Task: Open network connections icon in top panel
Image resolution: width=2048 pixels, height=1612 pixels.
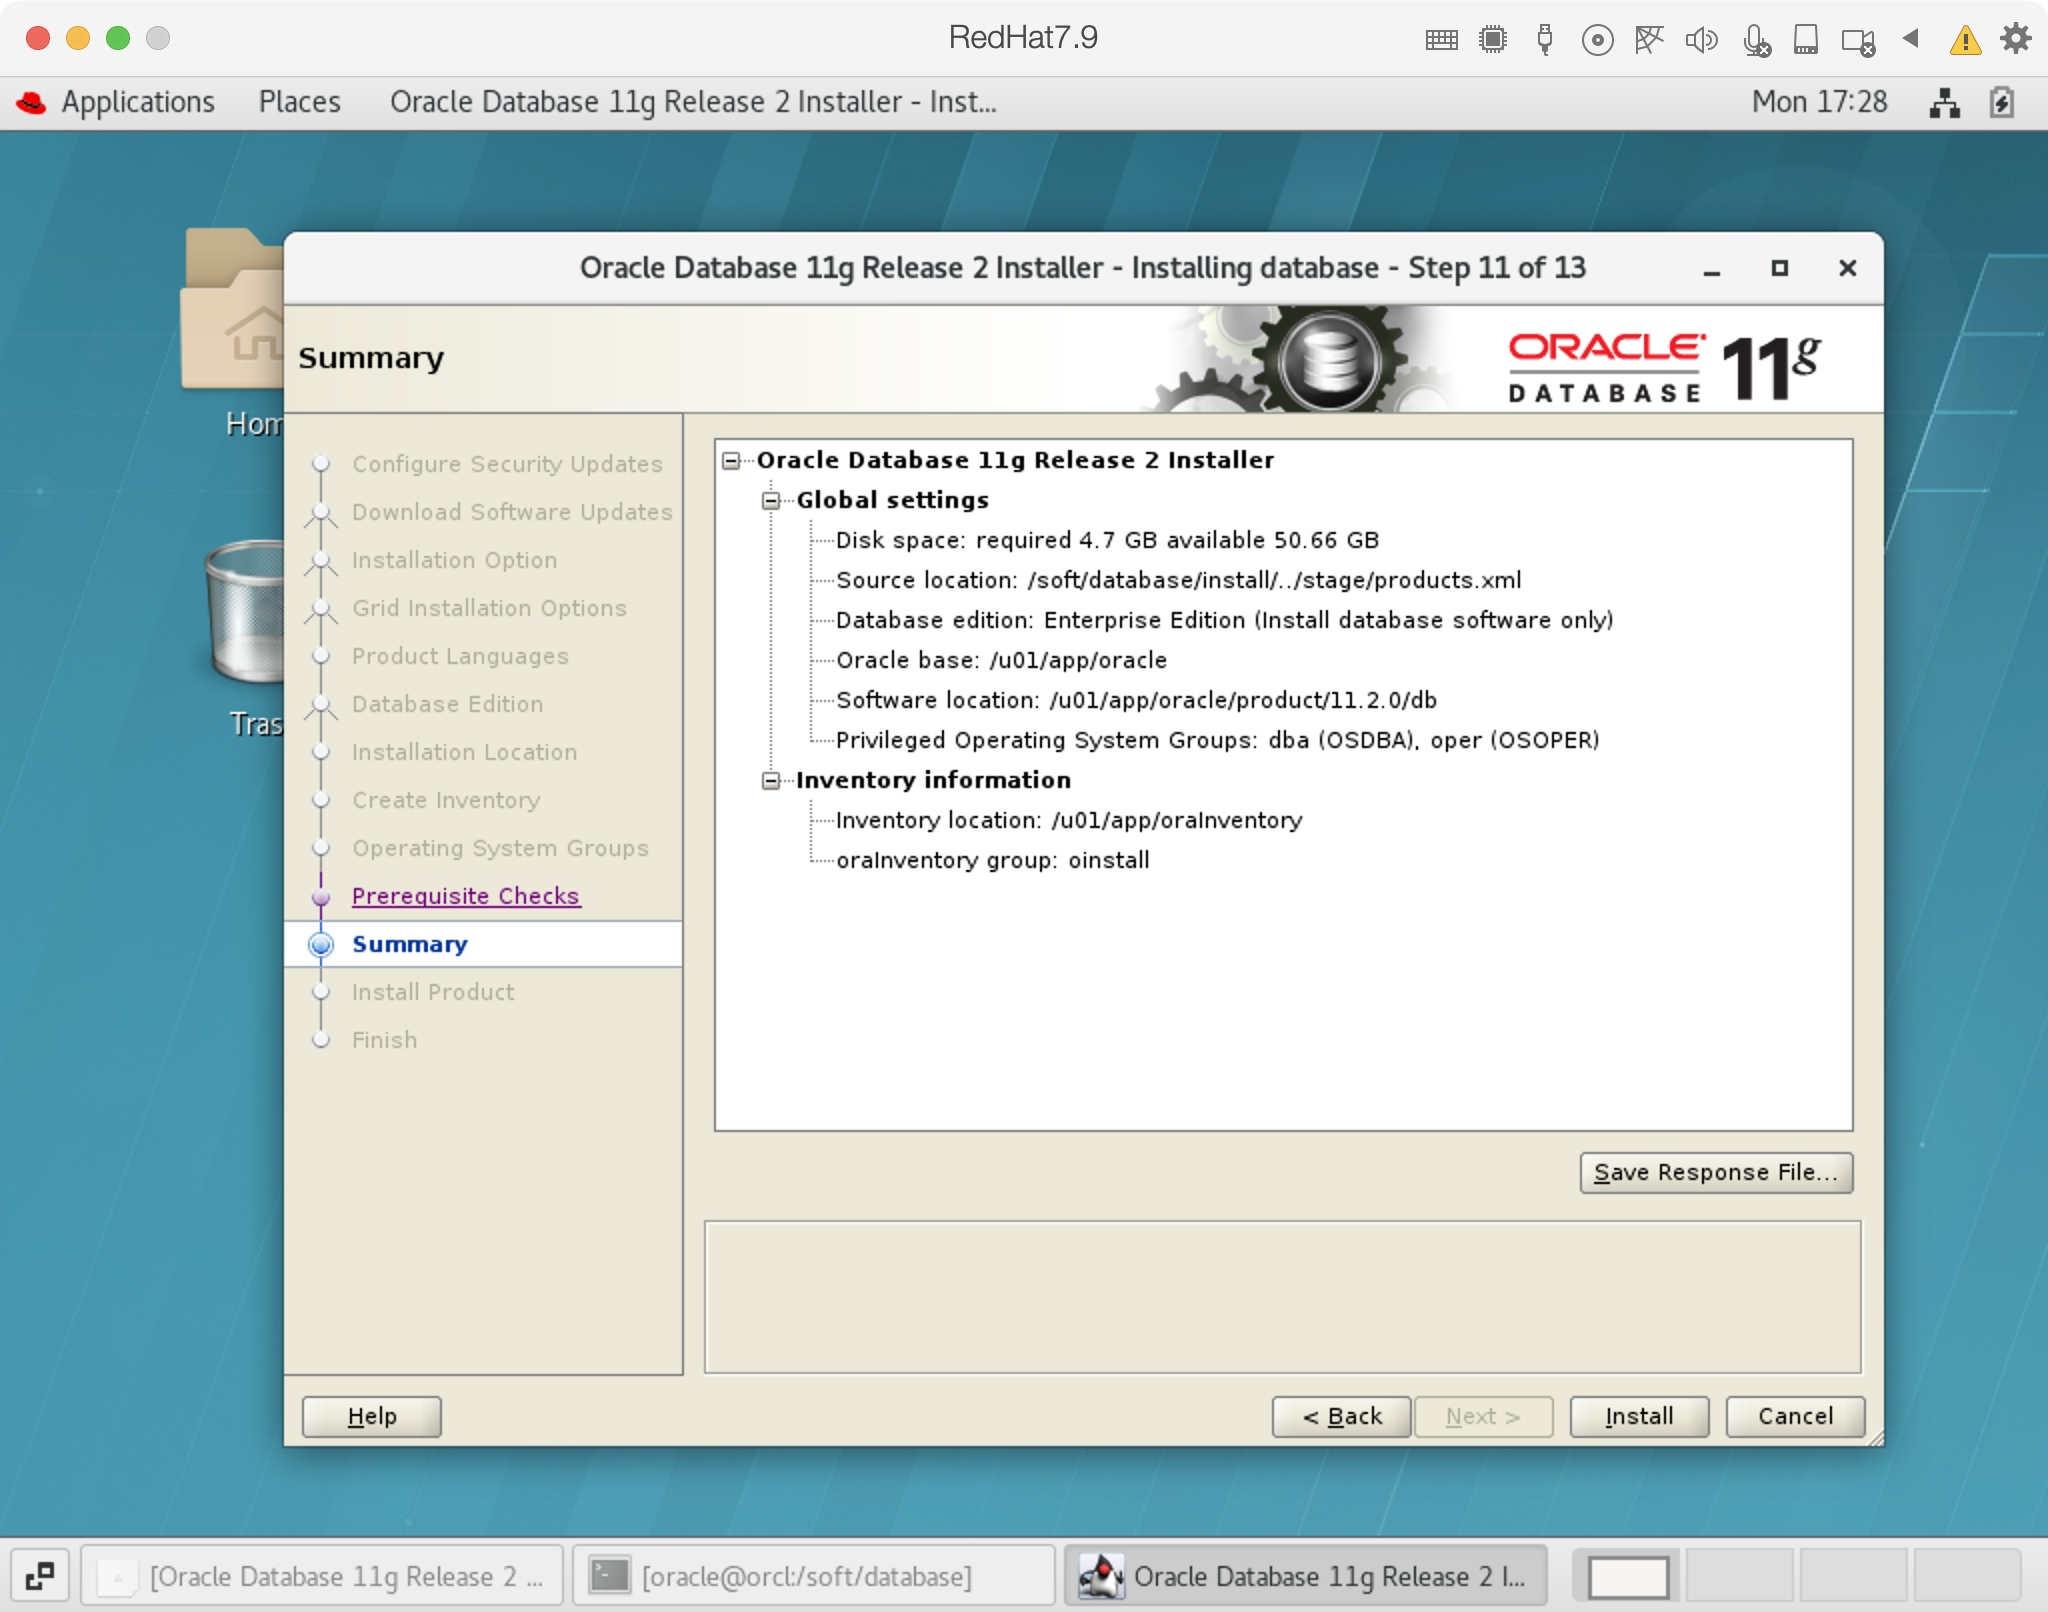Action: pyautogui.click(x=1944, y=102)
